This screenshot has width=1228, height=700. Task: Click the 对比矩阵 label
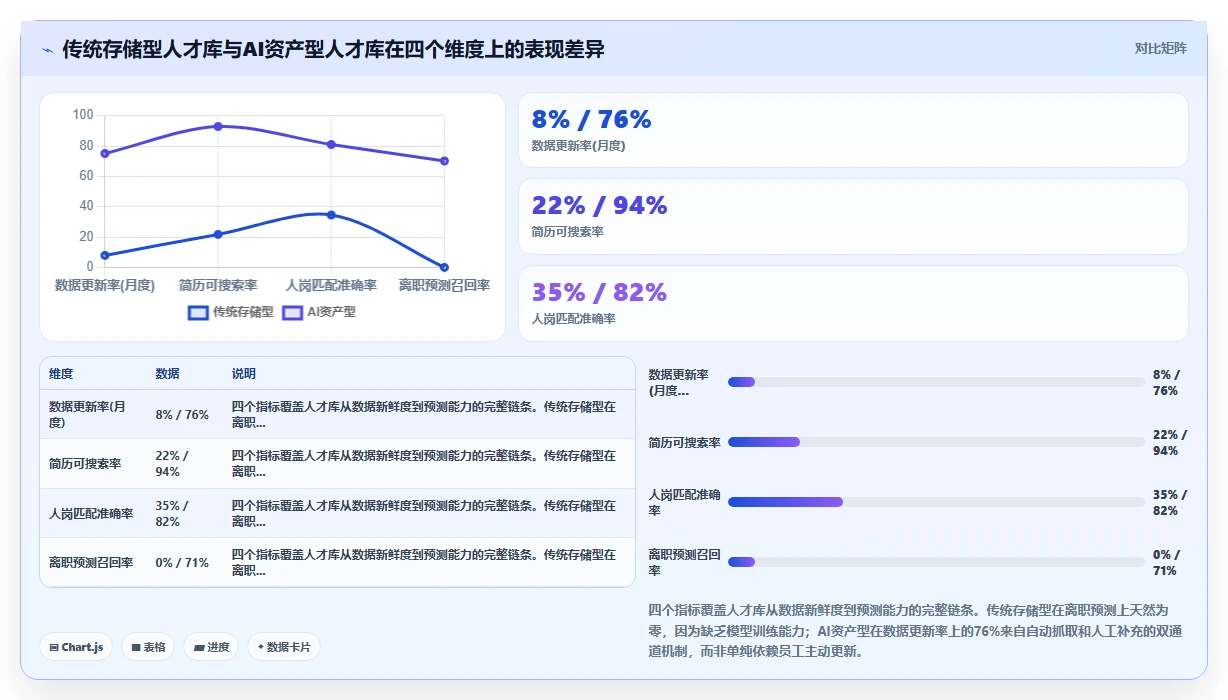1160,48
